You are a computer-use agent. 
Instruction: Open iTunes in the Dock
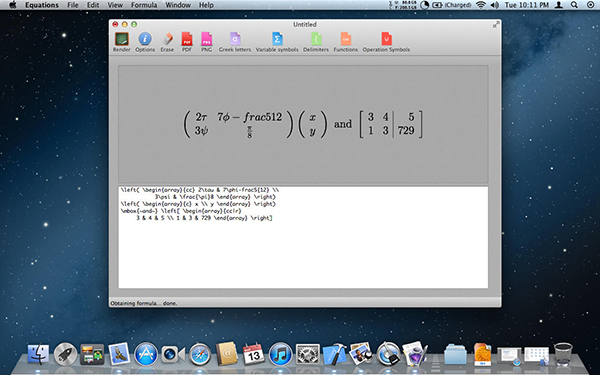point(280,354)
